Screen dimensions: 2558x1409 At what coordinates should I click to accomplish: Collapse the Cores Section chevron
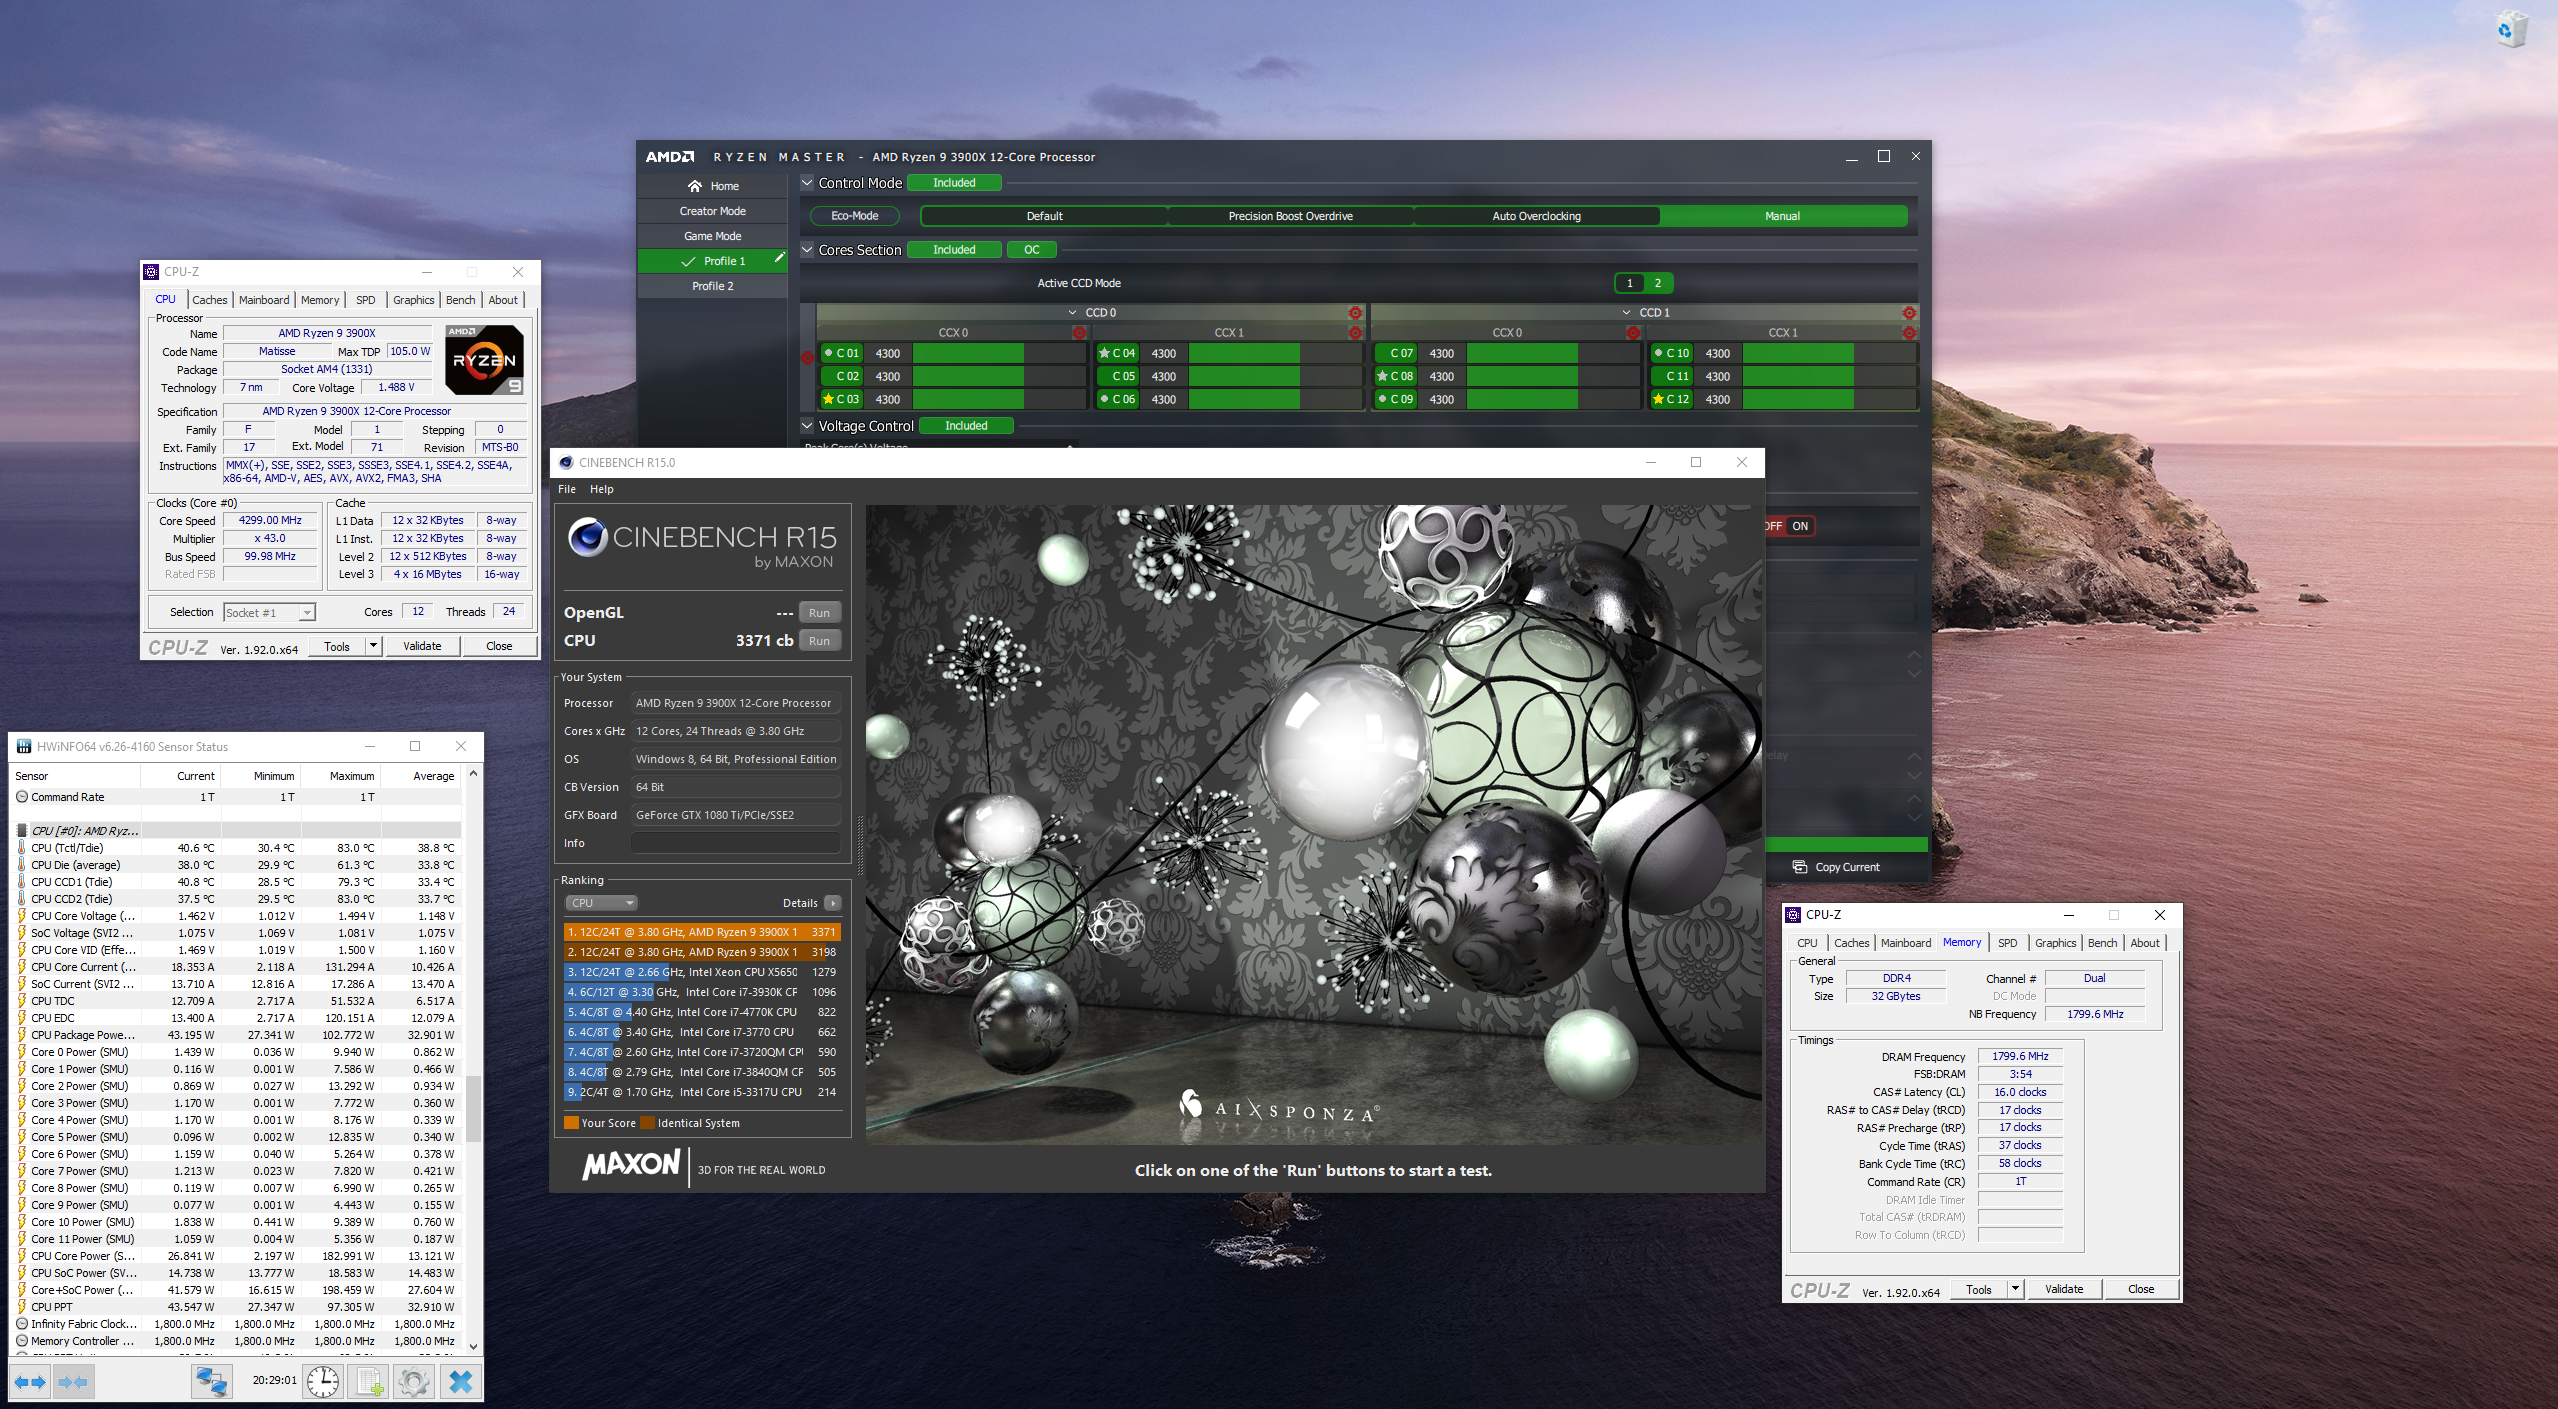[x=808, y=250]
